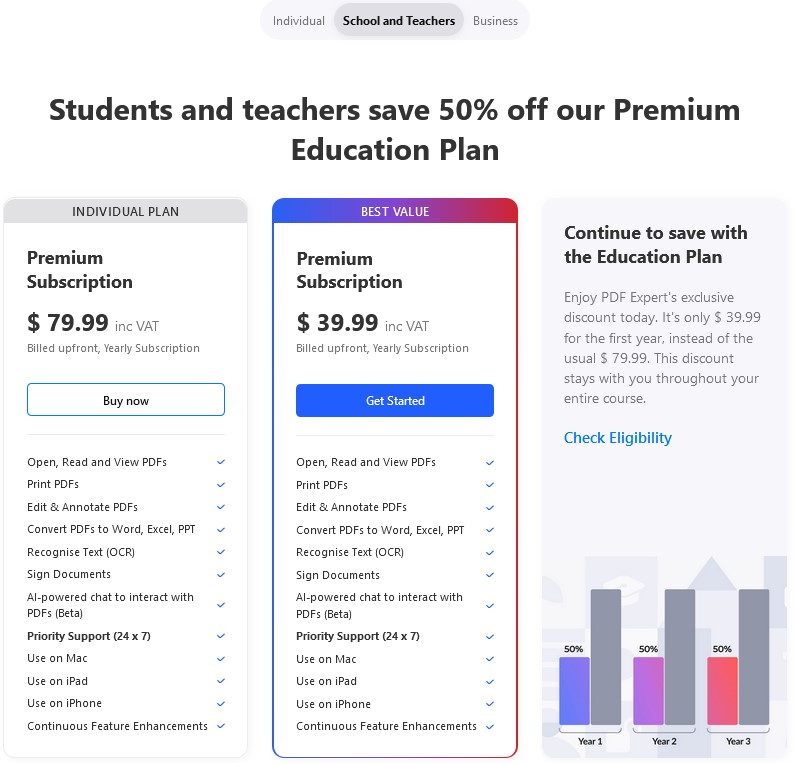Click checkmark next to Individual plan Sign Documents
Image resolution: width=795 pixels, height=763 pixels.
[x=221, y=574]
